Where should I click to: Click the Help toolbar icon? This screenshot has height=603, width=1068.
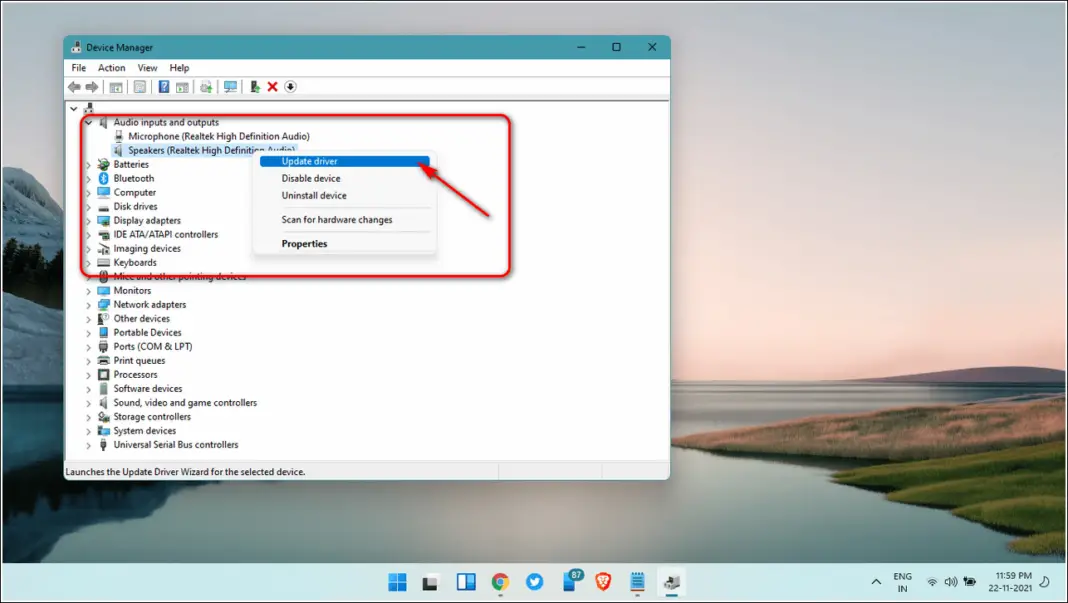pyautogui.click(x=163, y=86)
